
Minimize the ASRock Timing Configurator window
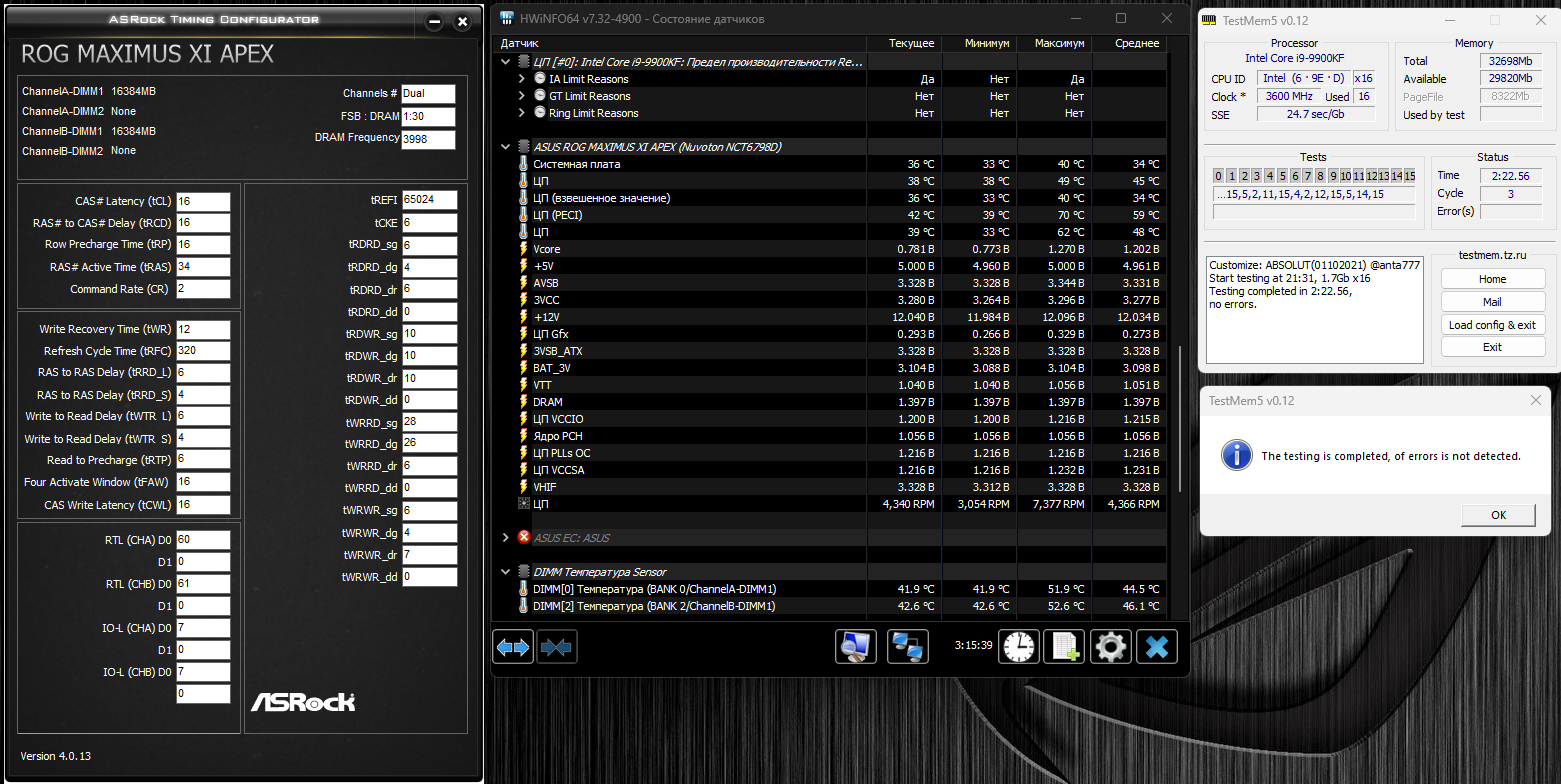[434, 21]
